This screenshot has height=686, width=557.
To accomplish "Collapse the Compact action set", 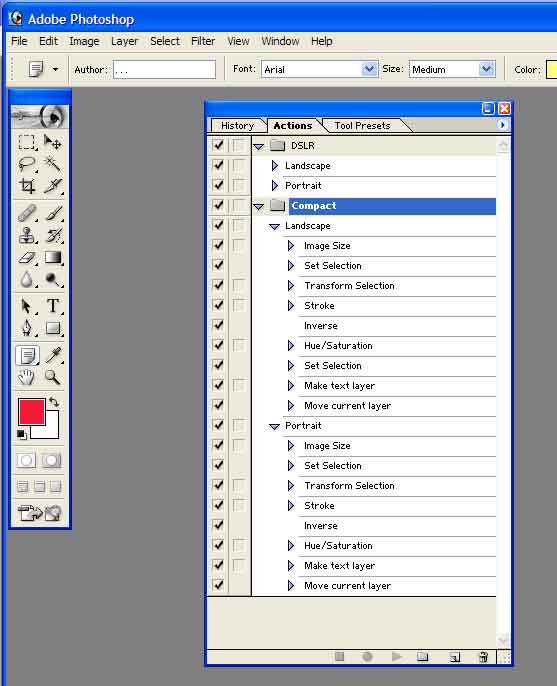I will tap(259, 206).
